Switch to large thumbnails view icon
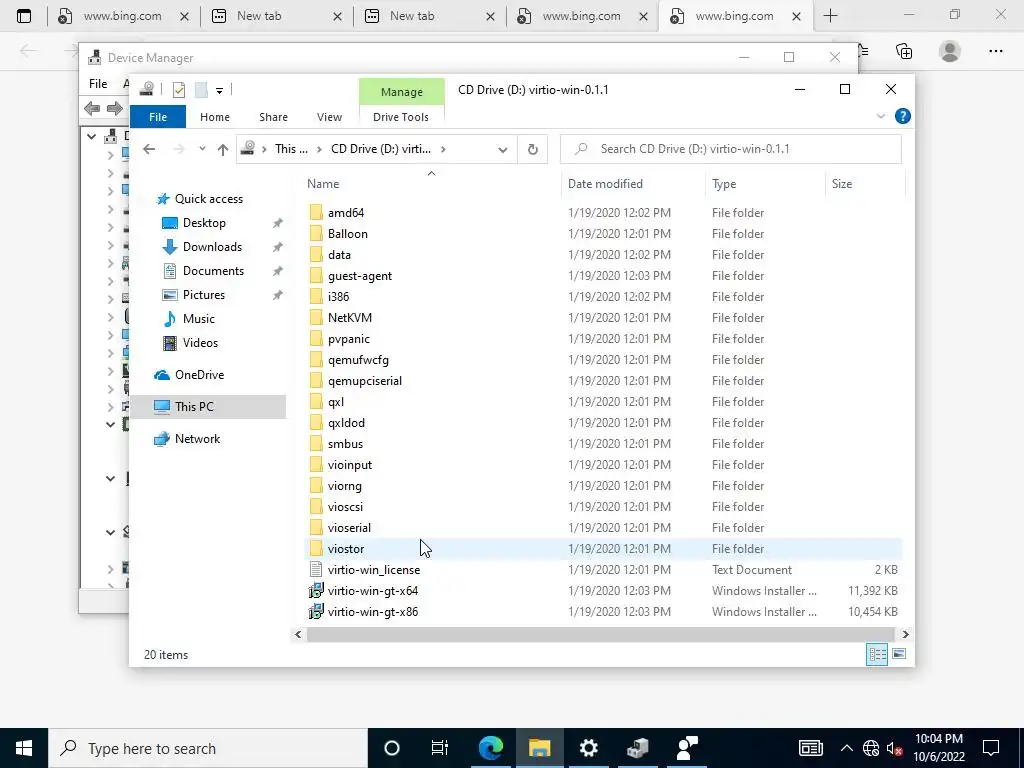The height and width of the screenshot is (768, 1024). (x=899, y=654)
